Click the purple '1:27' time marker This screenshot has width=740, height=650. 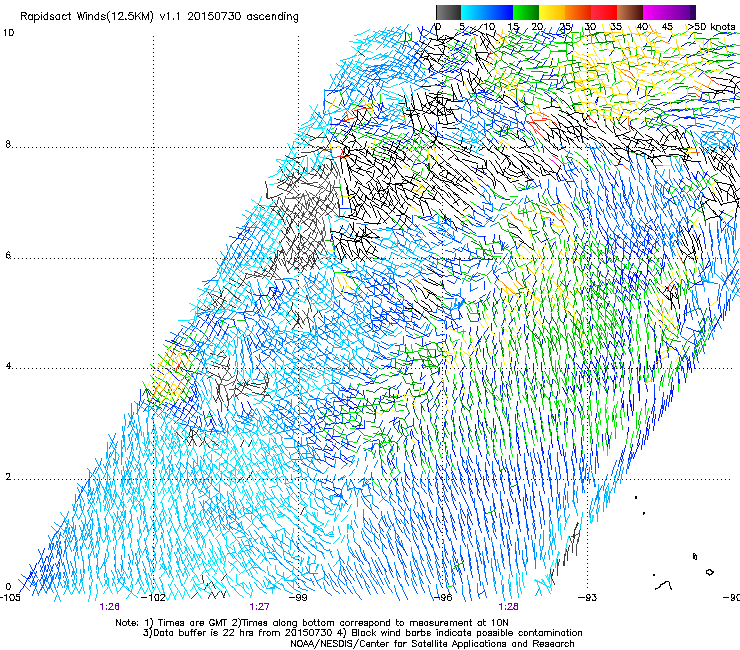[x=260, y=607]
